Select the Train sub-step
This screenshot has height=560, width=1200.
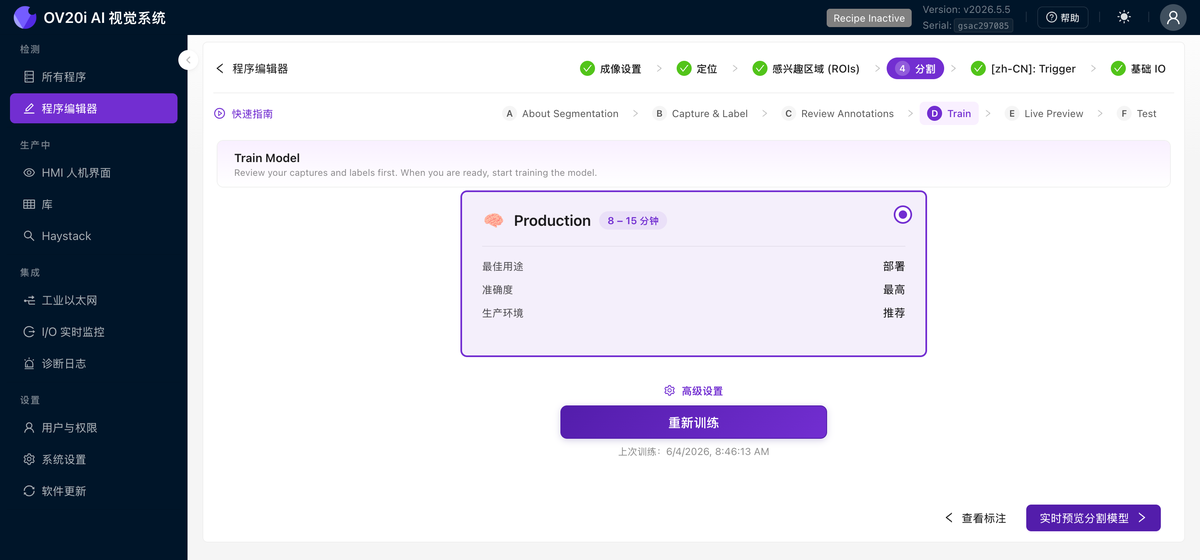[949, 114]
